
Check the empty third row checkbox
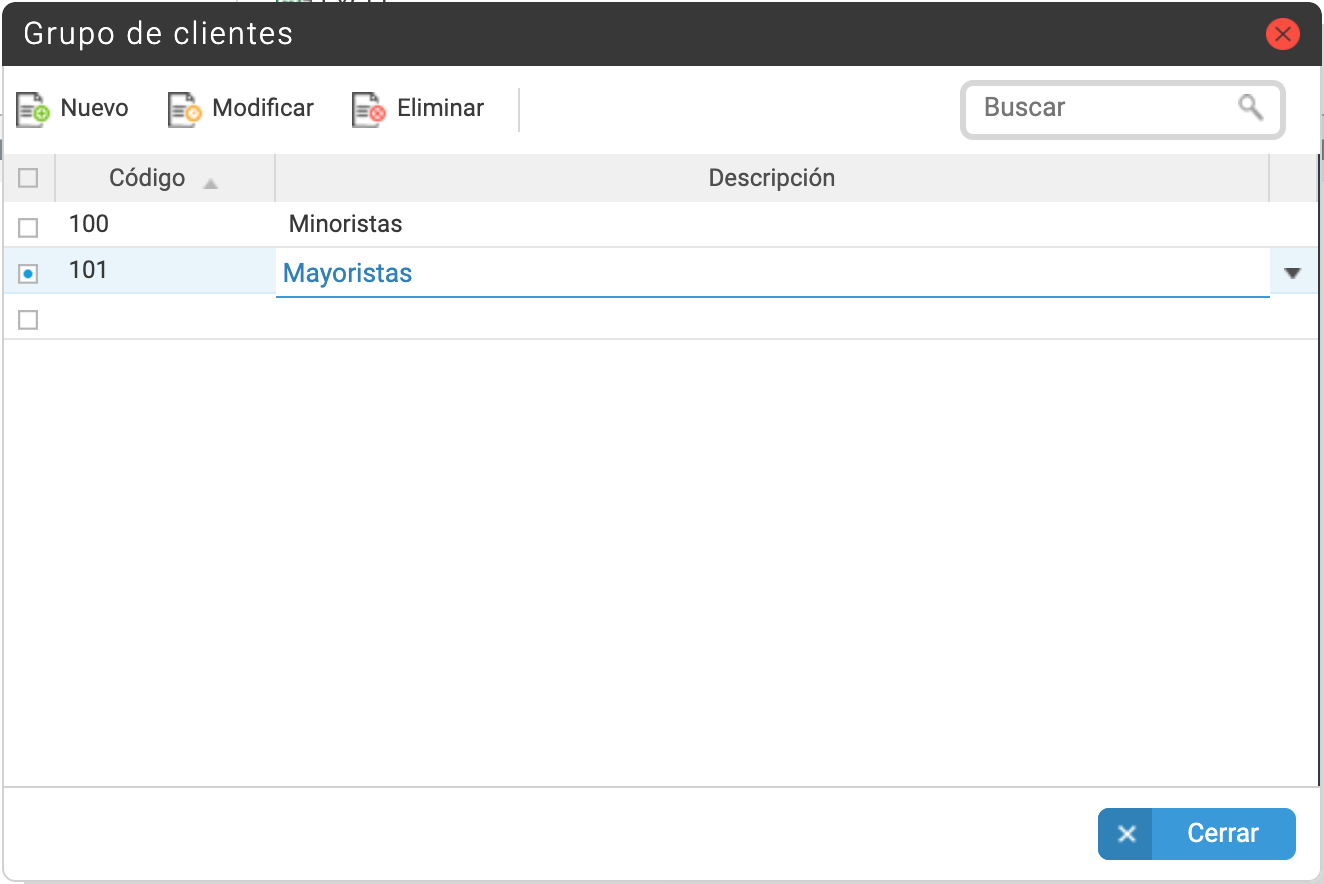click(28, 319)
